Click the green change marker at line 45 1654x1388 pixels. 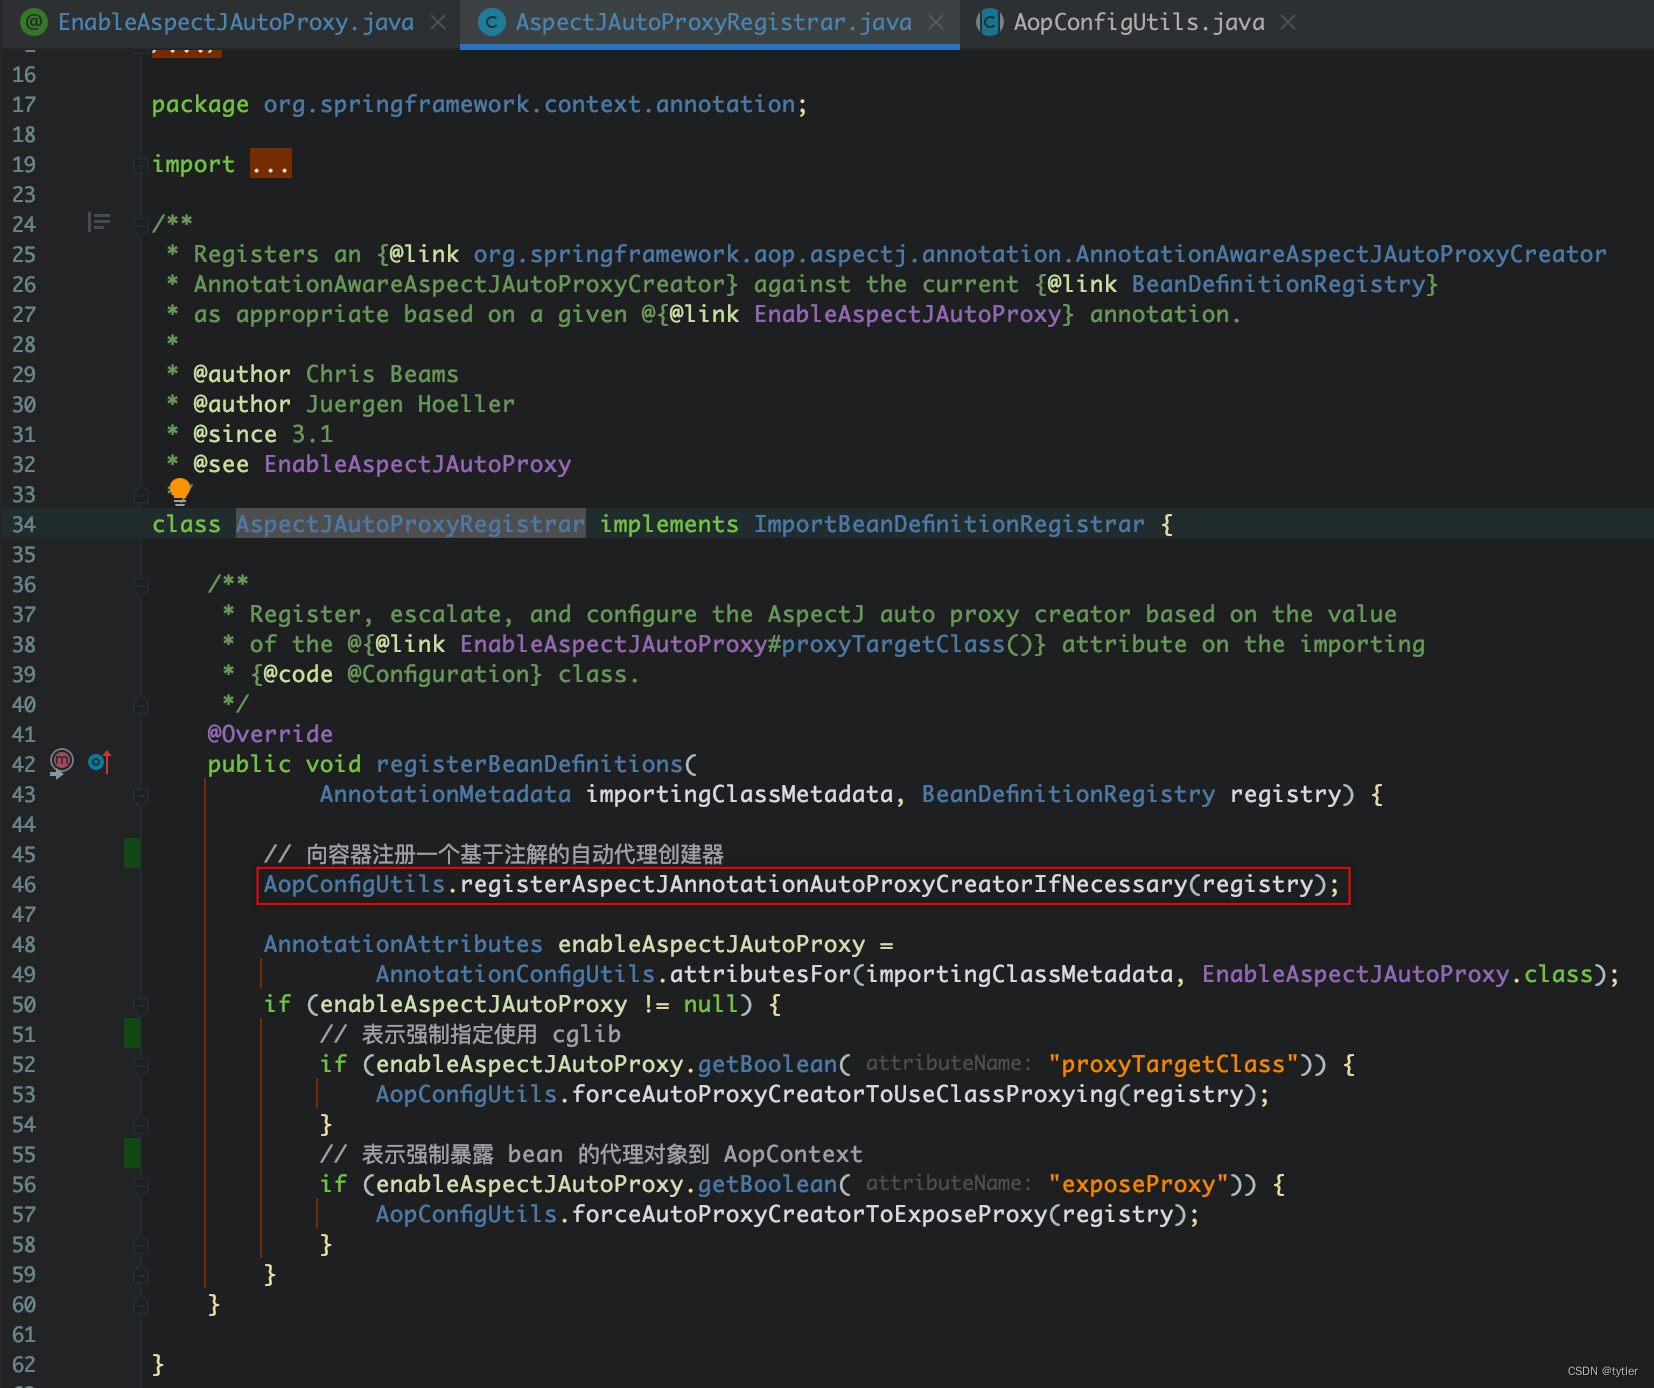click(132, 853)
